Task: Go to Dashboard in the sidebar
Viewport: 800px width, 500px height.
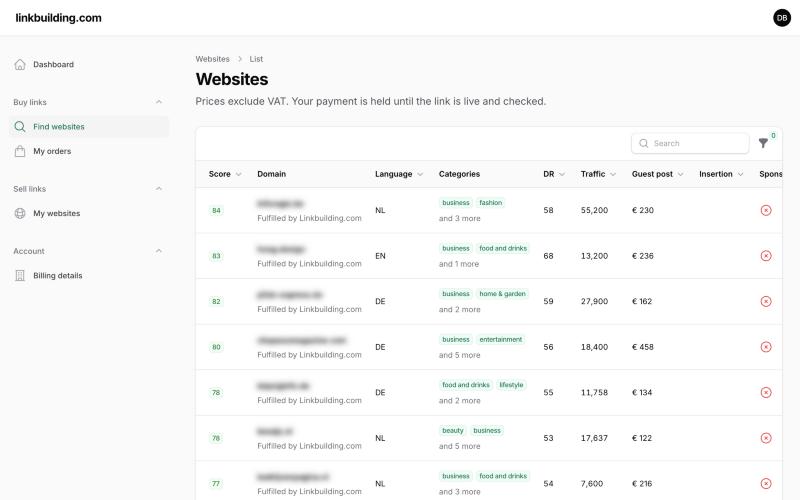Action: pos(89,64)
